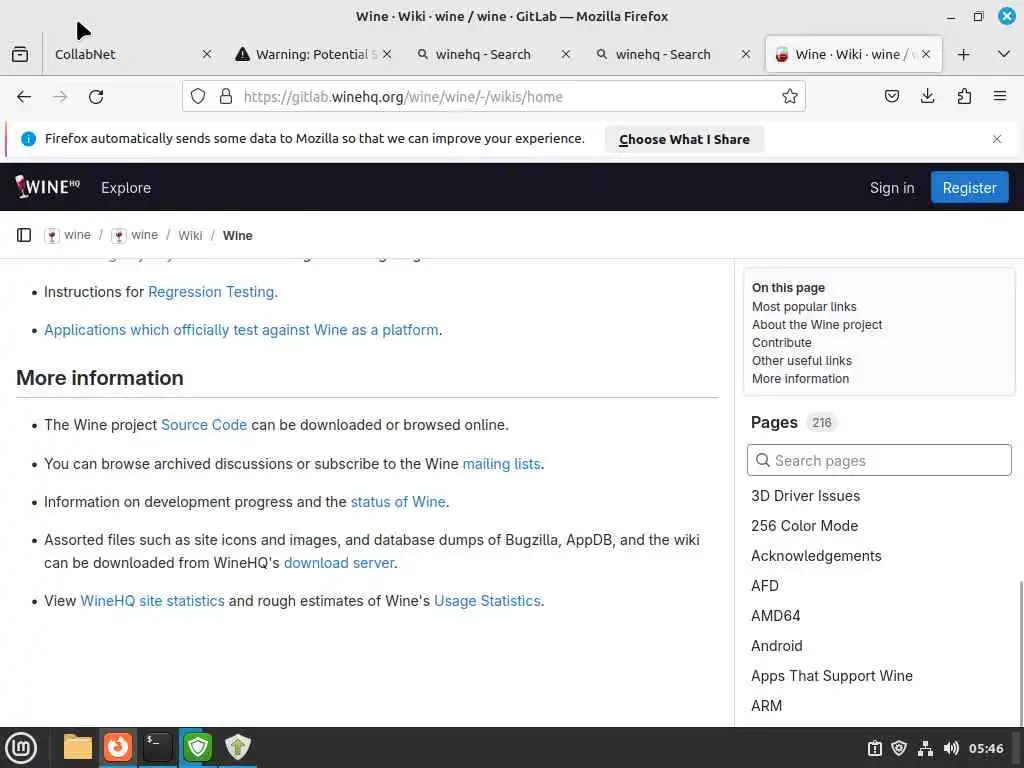Open the Pocket save icon
This screenshot has height=768, width=1024.
(x=891, y=97)
